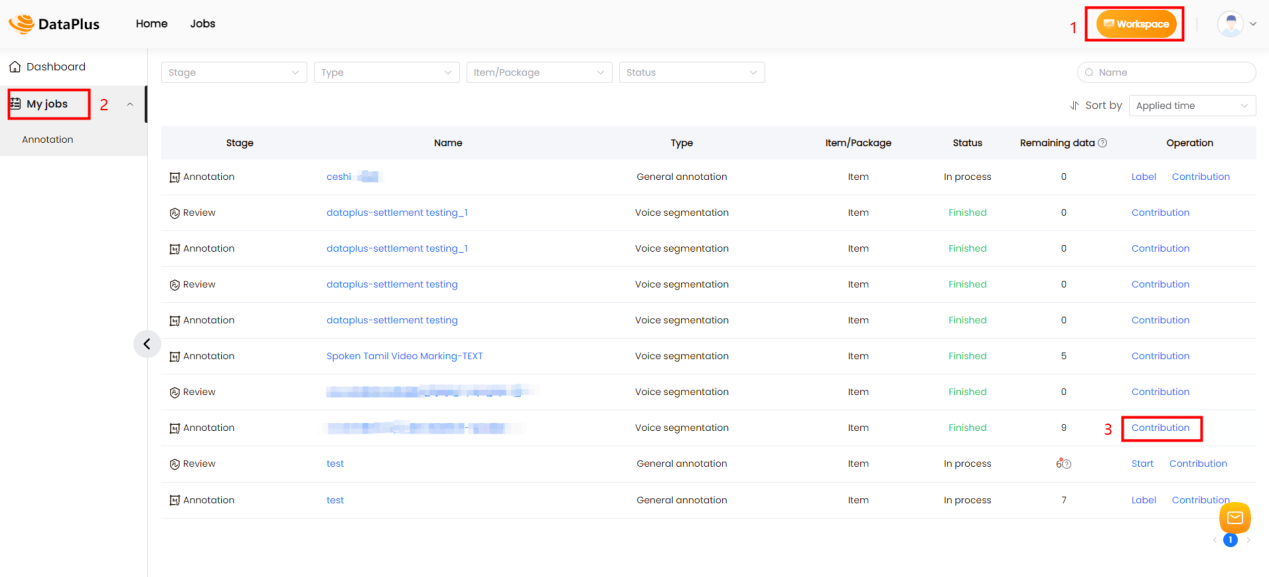The image size is (1269, 577).
Task: Click General annotation type in ceshi row
Action: 682,177
